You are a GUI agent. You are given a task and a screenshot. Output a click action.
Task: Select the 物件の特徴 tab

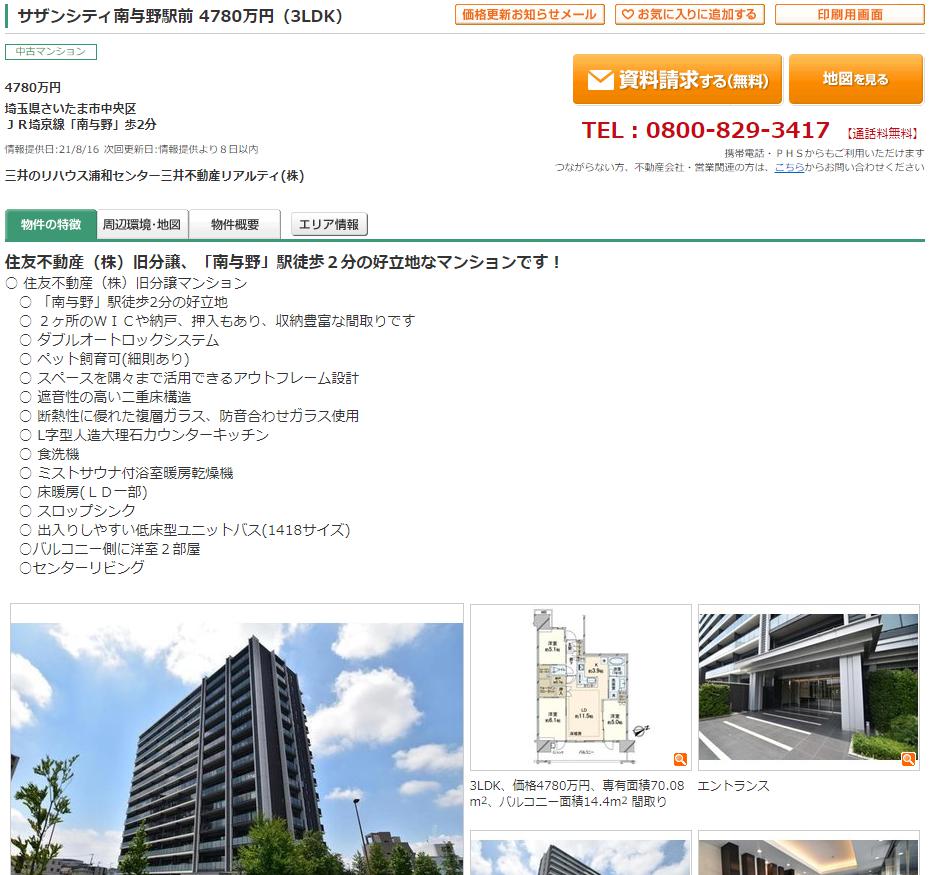(51, 224)
